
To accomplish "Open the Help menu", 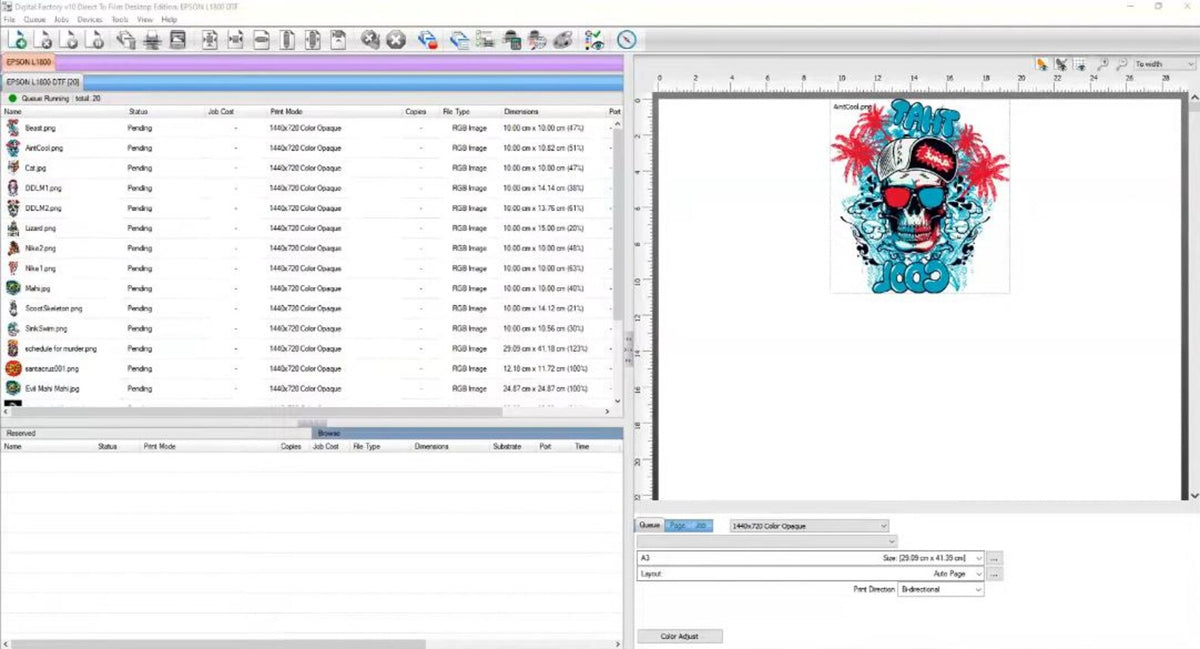I will [169, 19].
